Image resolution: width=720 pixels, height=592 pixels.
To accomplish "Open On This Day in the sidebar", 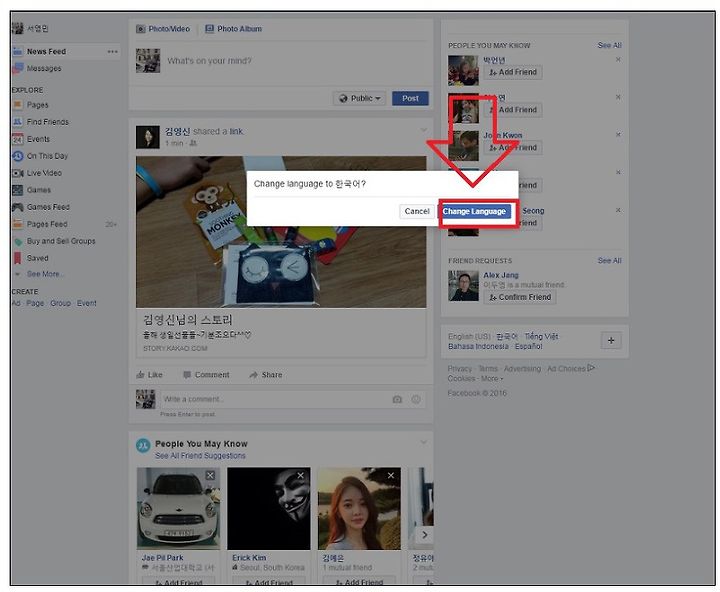I will pos(47,156).
